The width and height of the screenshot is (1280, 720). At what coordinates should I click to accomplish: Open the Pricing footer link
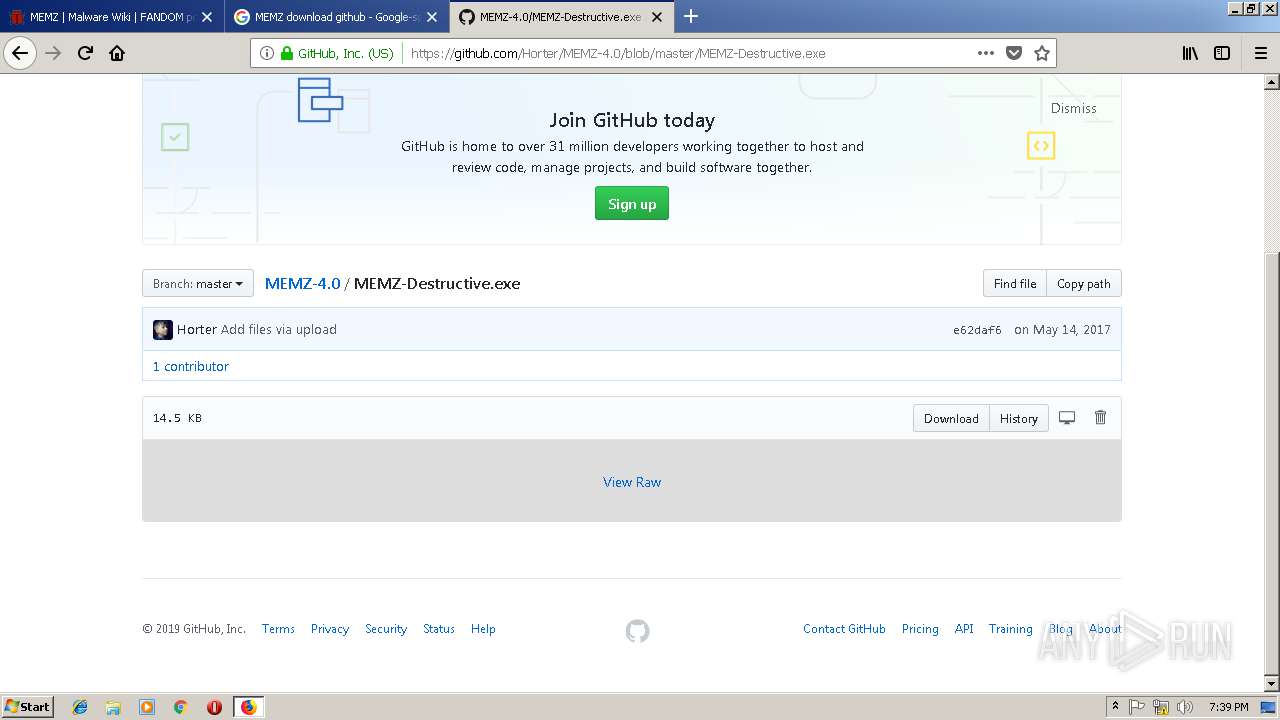tap(920, 629)
